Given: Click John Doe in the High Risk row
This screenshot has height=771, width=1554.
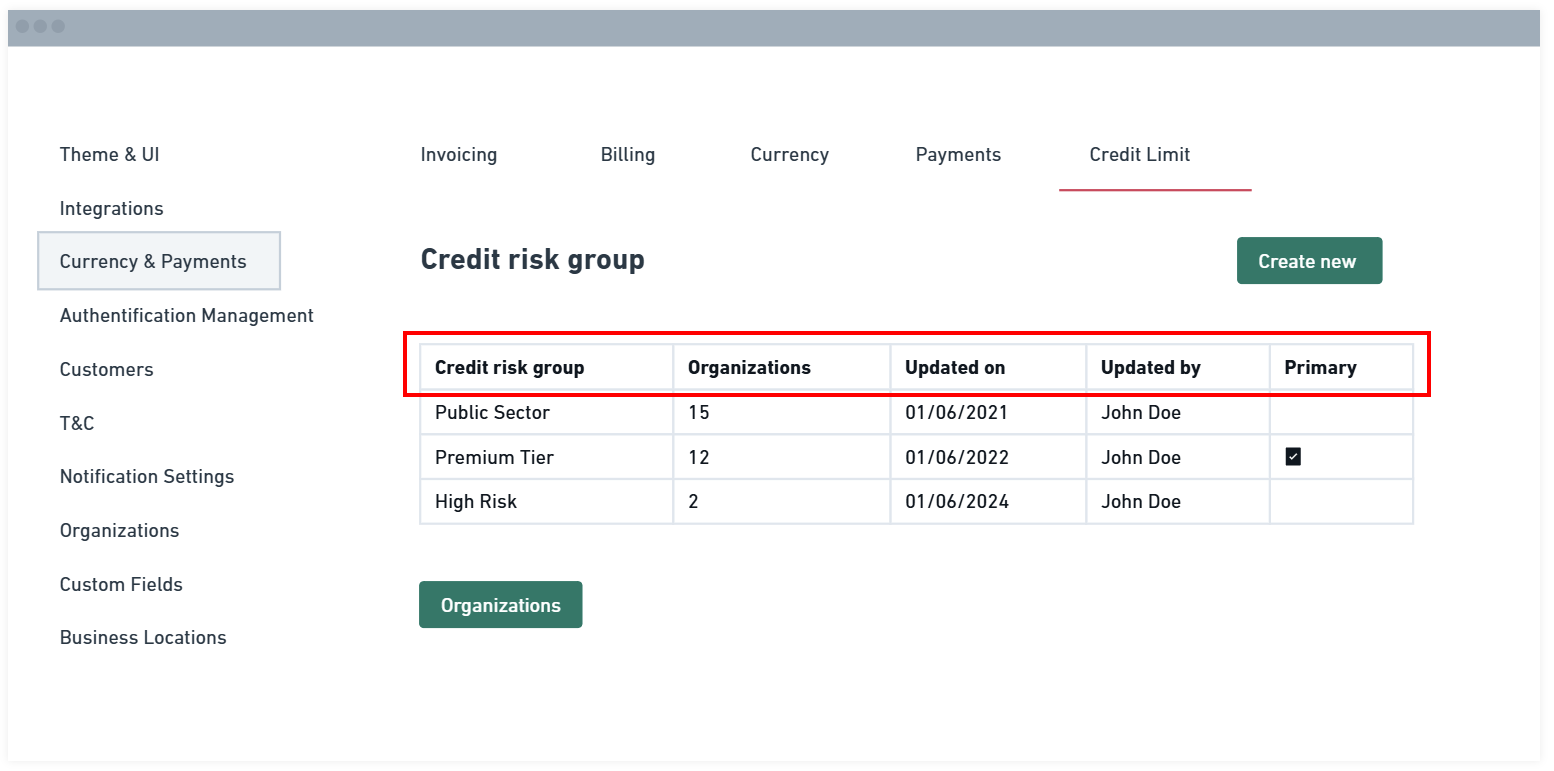Looking at the screenshot, I should point(1141,502).
